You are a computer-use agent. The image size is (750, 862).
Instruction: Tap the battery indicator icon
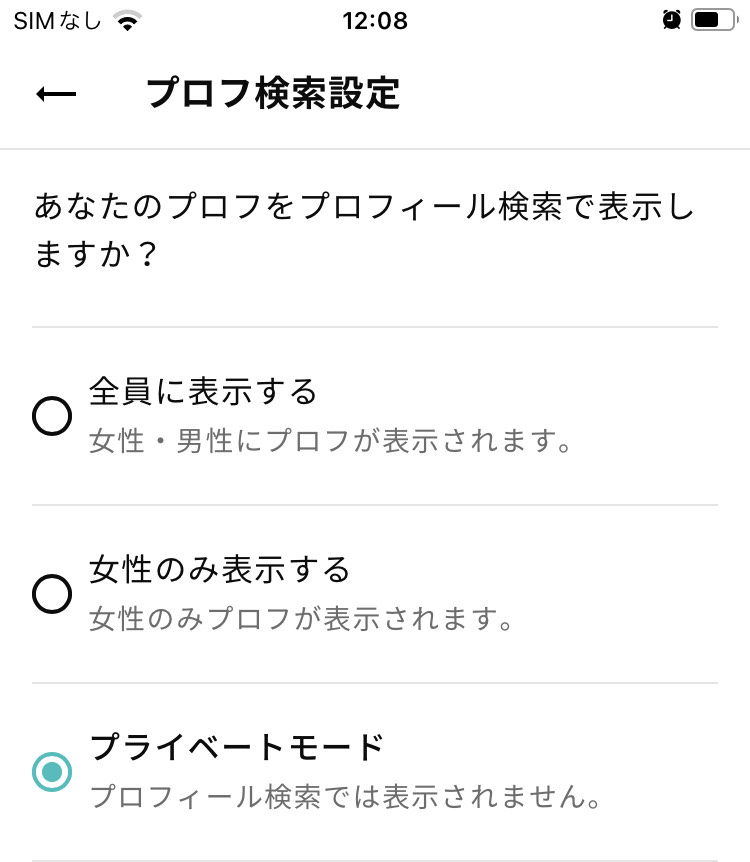(x=714, y=20)
